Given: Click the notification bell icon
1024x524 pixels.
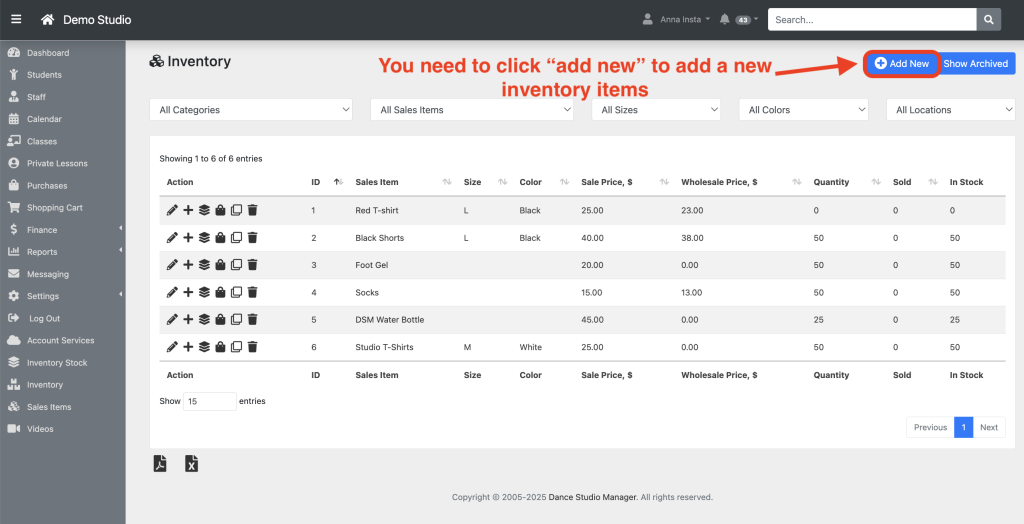Looking at the screenshot, I should click(724, 20).
